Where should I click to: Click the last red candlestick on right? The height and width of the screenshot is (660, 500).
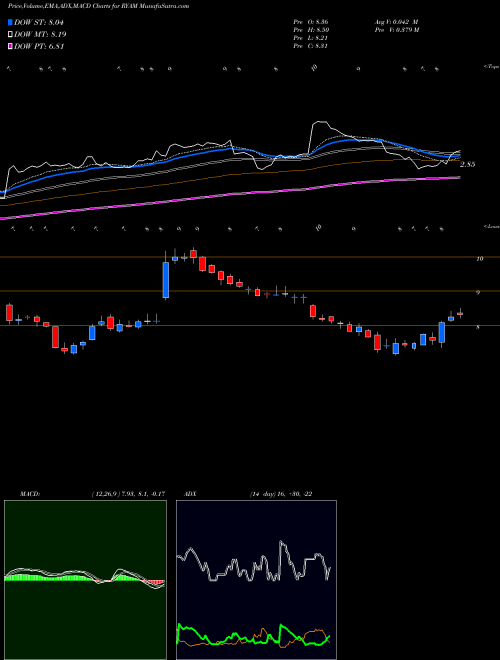[x=460, y=314]
